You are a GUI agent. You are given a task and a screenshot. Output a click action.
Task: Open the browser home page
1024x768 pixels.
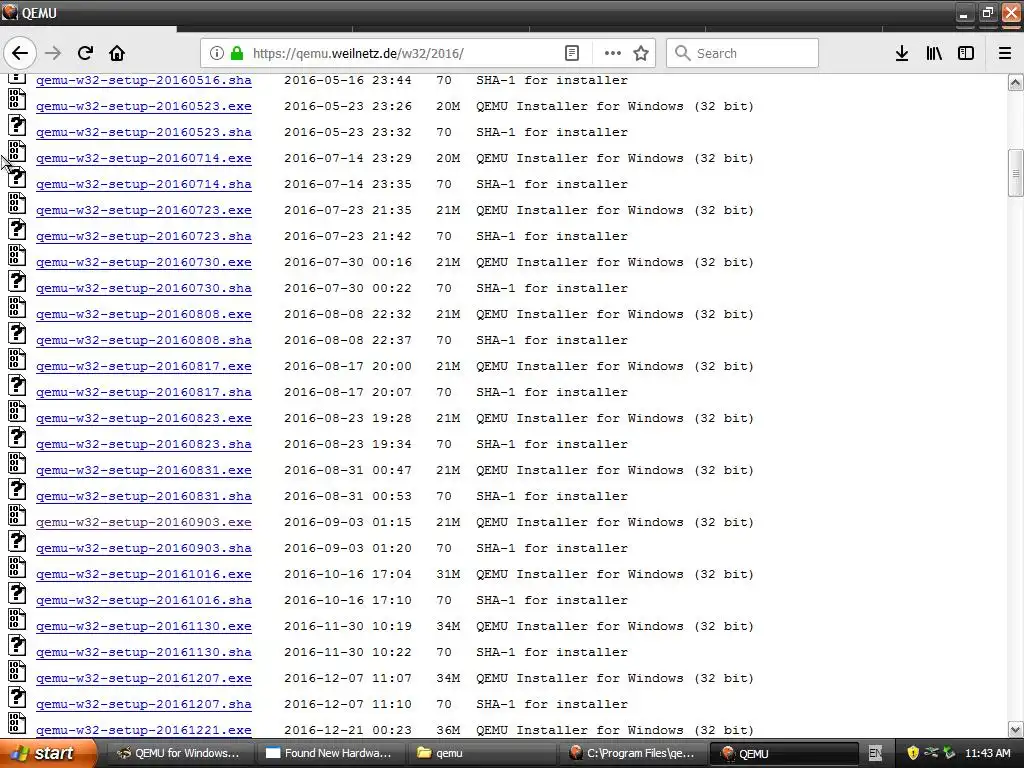(117, 54)
